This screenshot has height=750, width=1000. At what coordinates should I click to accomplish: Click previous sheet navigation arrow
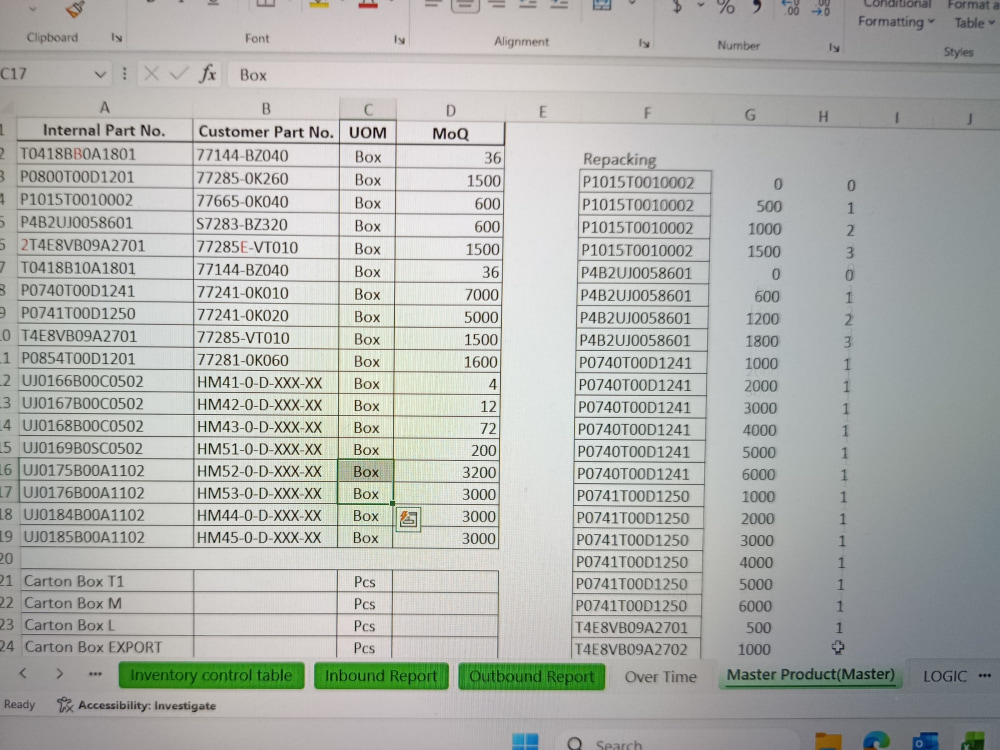point(23,673)
